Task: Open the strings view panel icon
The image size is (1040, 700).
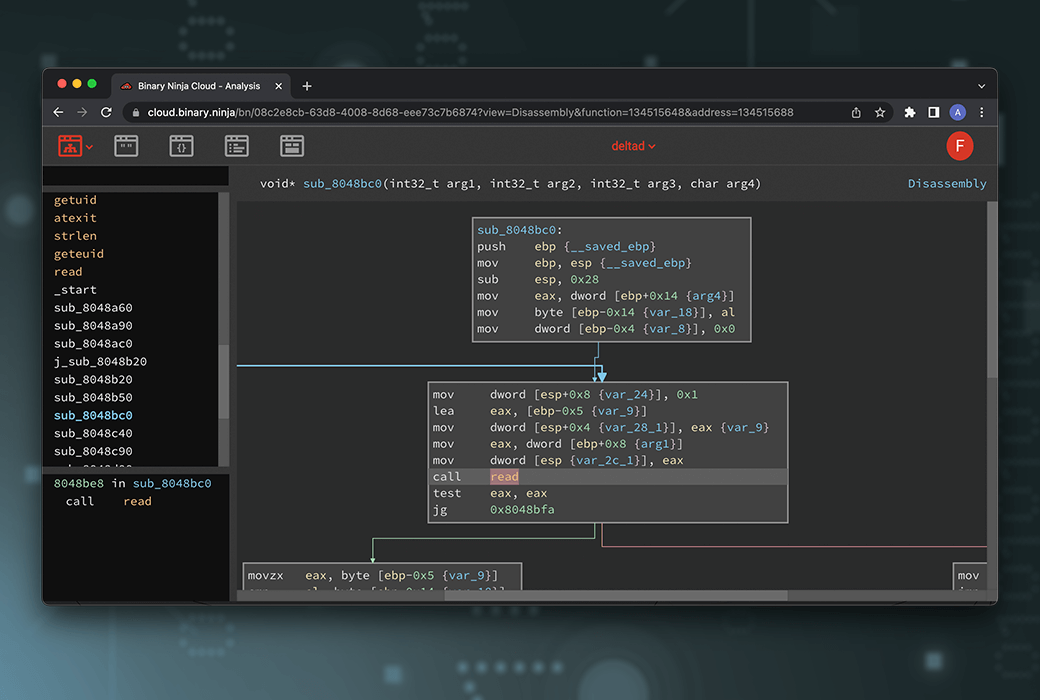Action: pos(126,146)
